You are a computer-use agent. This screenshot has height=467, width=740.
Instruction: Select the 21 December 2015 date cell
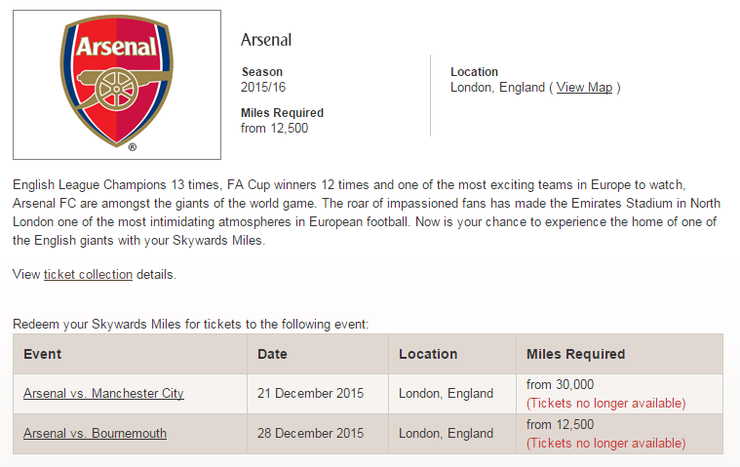tap(312, 393)
